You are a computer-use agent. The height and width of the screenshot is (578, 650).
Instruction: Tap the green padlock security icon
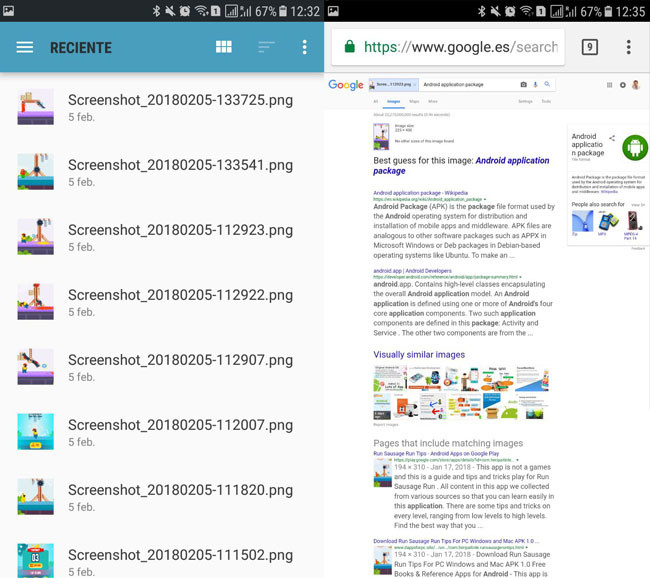[x=349, y=47]
